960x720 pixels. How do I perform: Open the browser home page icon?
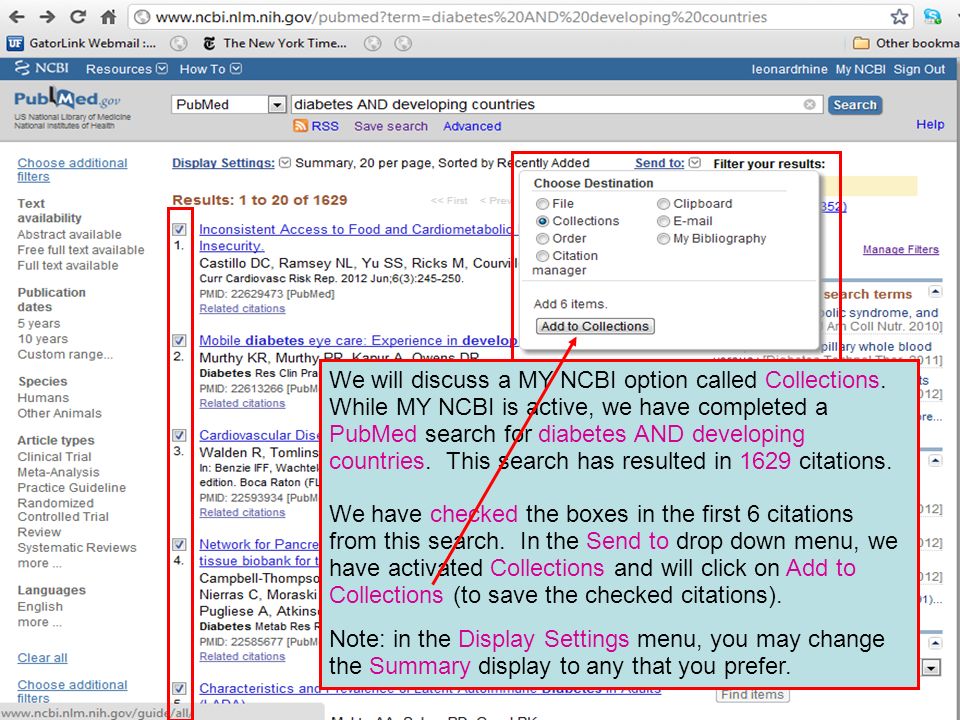click(108, 17)
